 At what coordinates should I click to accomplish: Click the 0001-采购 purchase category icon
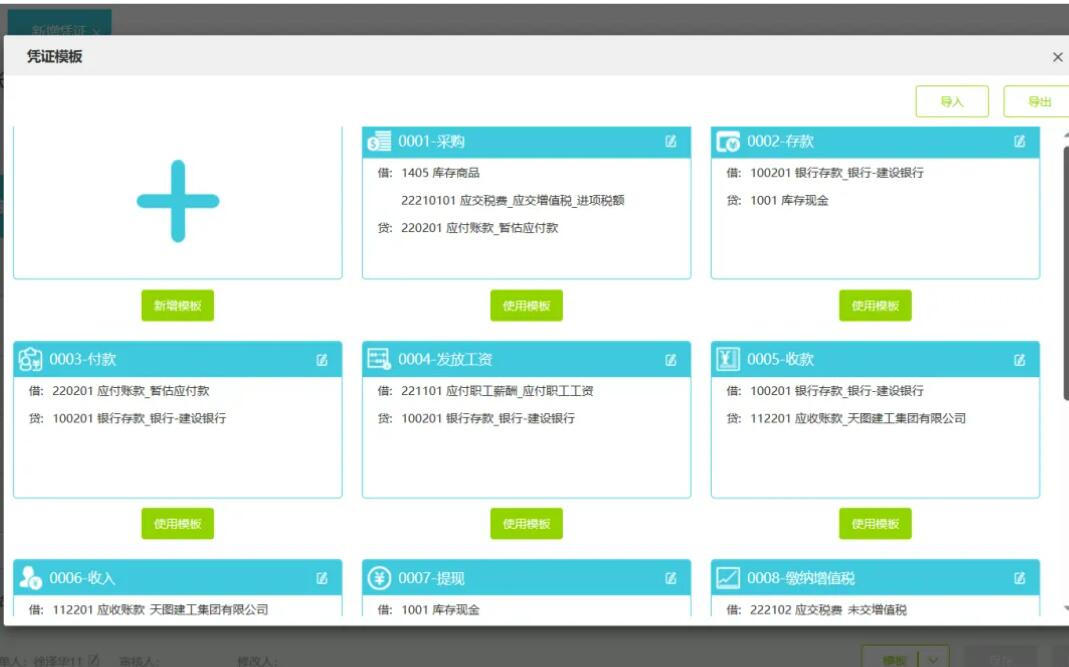379,141
